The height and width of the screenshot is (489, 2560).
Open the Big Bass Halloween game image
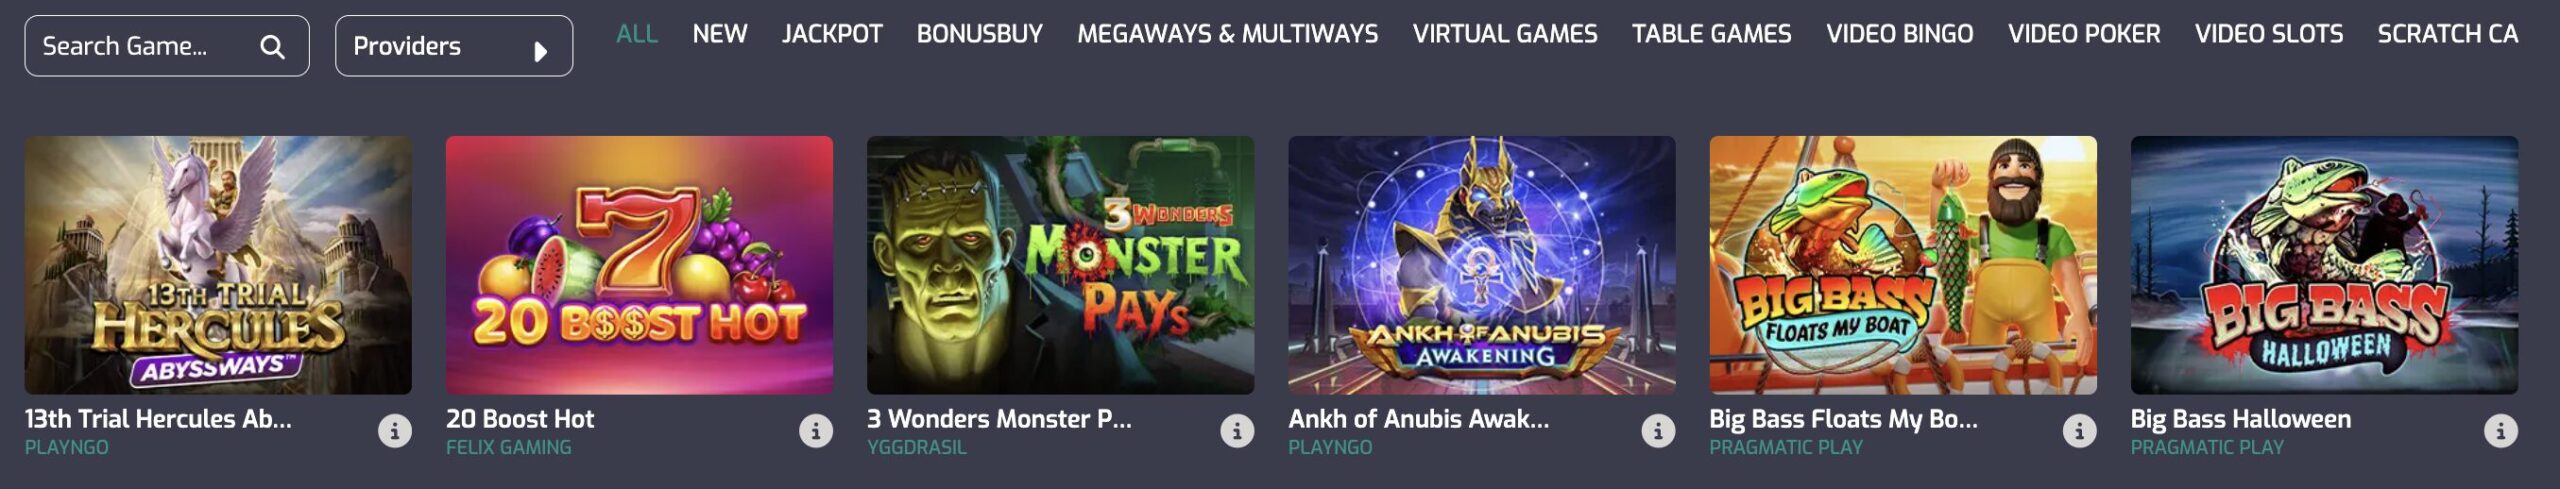[2324, 265]
